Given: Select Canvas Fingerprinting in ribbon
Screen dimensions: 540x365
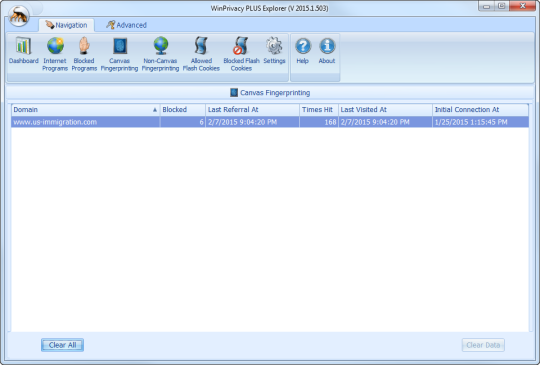Looking at the screenshot, I should (x=120, y=54).
